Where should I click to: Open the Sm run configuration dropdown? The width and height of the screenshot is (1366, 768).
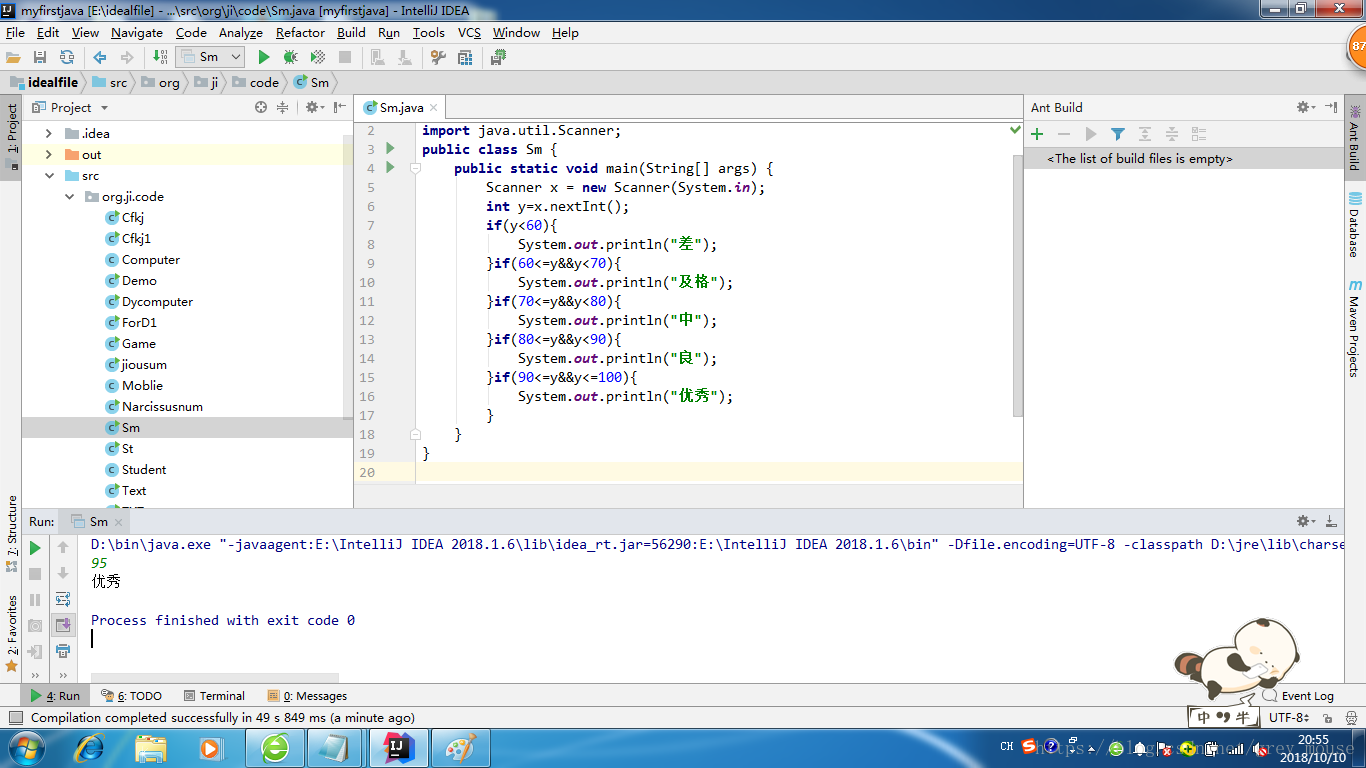coord(209,57)
